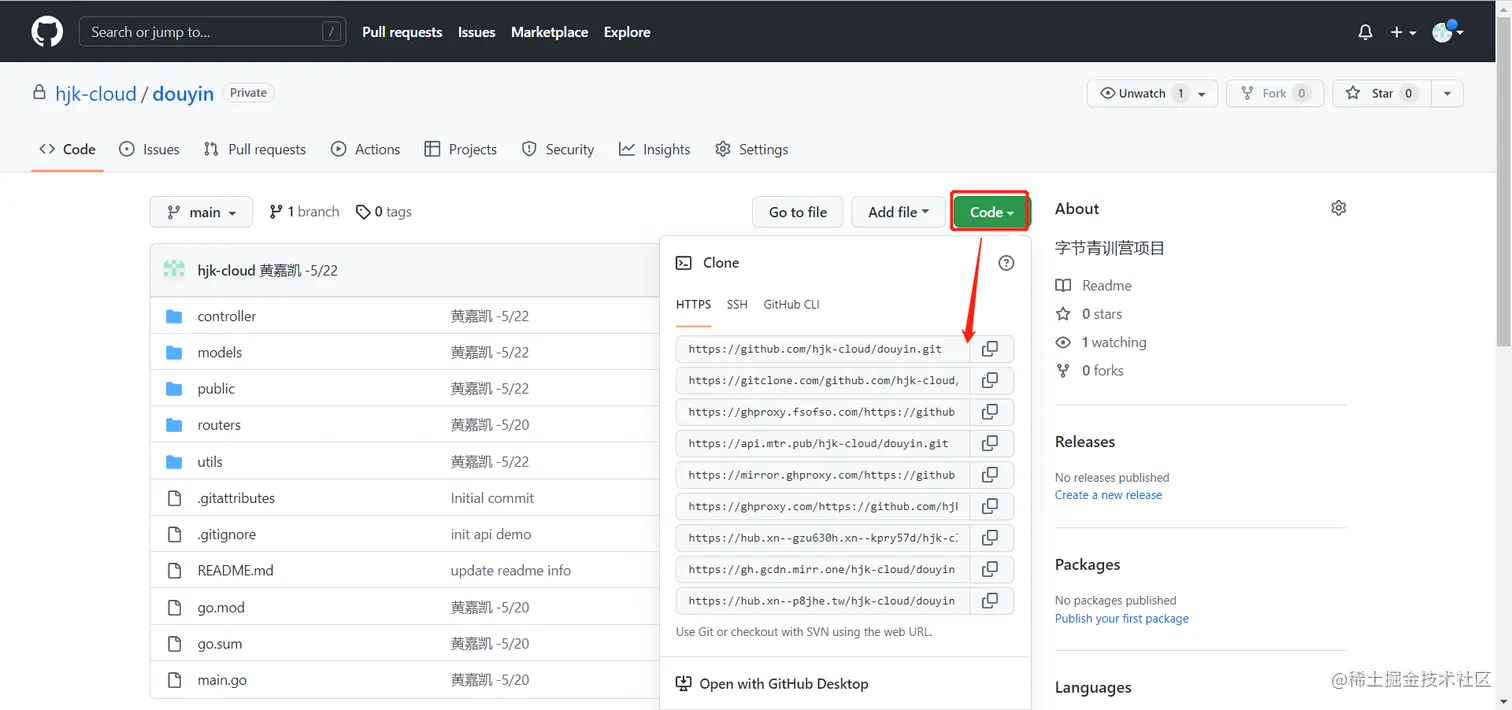Viewport: 1512px width, 710px height.
Task: View the 0 tags link
Action: click(384, 212)
